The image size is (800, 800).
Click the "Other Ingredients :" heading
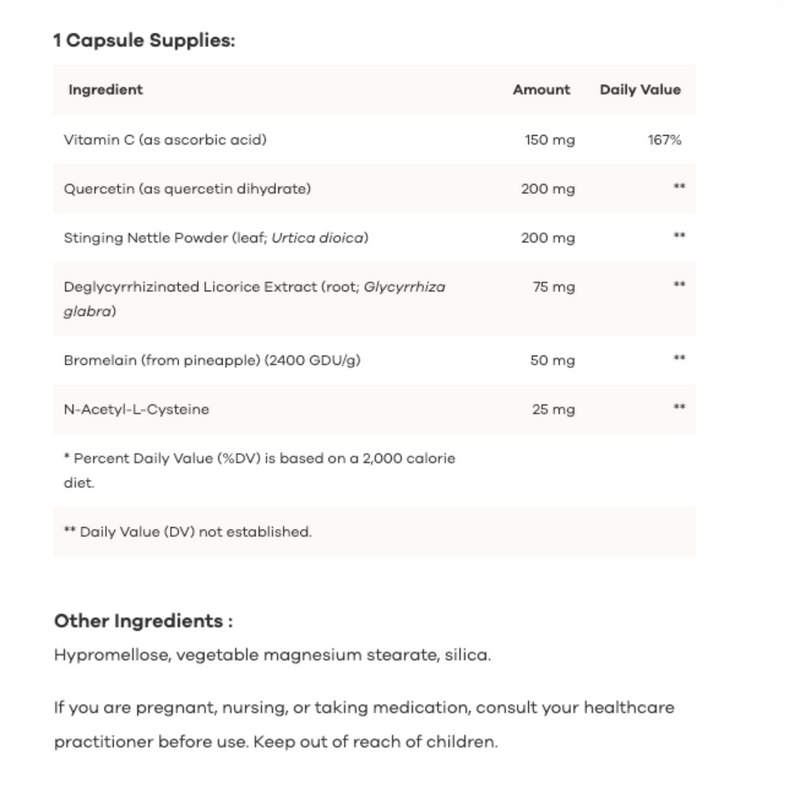[143, 621]
